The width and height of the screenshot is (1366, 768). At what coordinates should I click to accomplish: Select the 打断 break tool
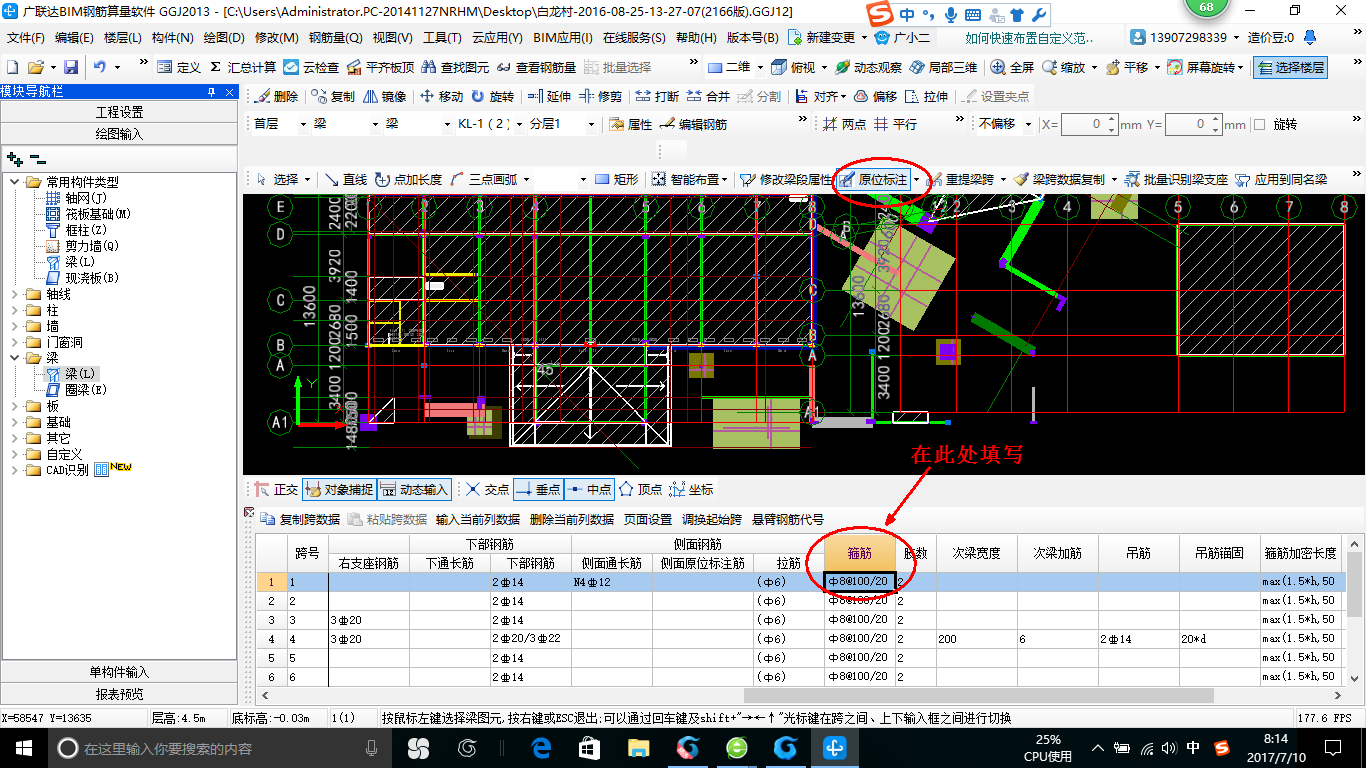[658, 96]
